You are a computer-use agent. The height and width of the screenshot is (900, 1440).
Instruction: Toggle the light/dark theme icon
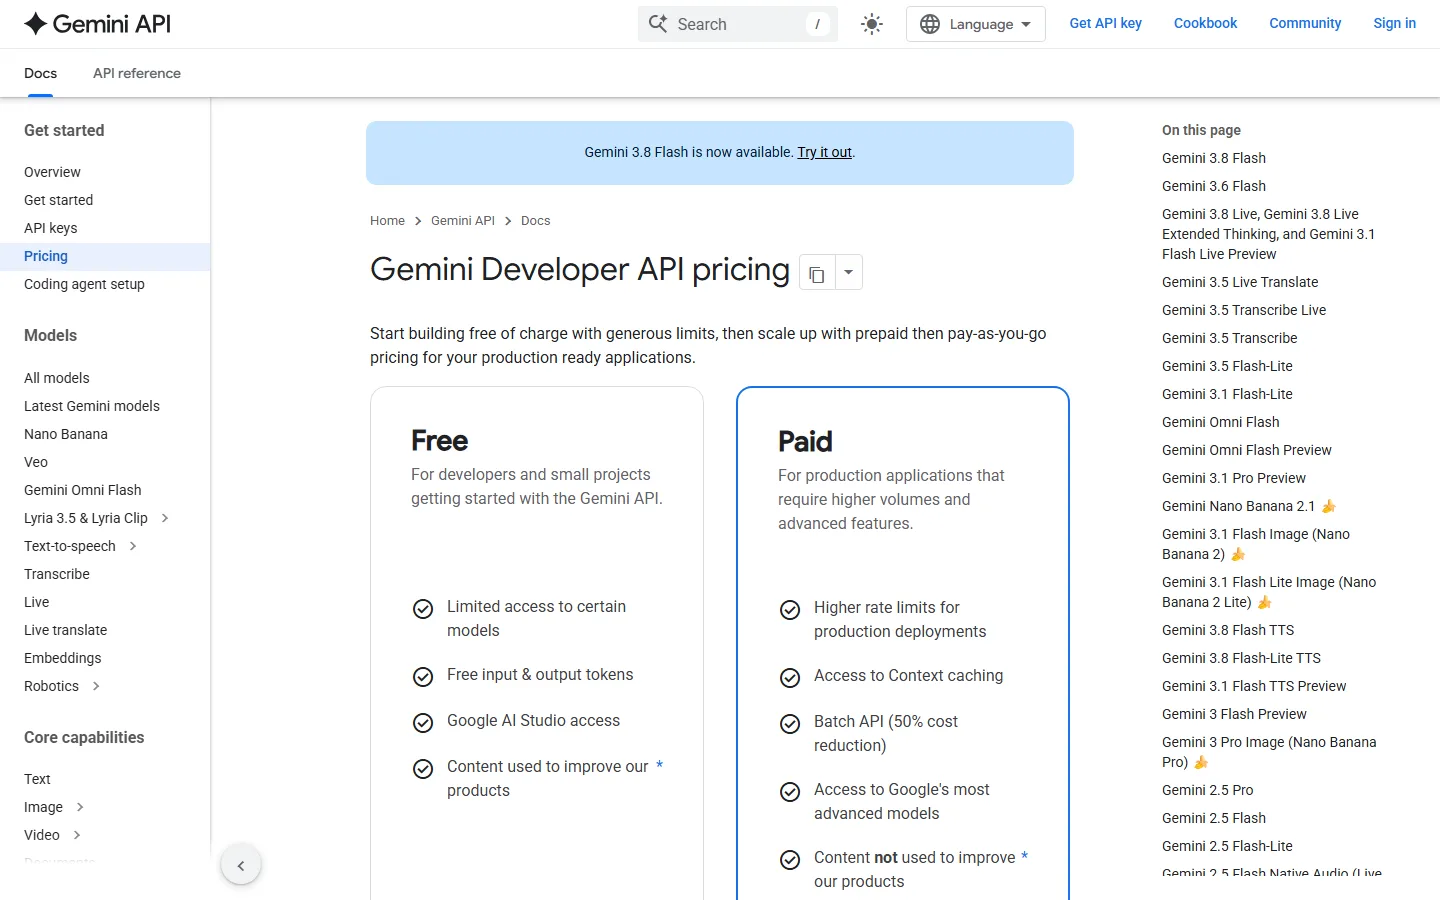point(872,24)
